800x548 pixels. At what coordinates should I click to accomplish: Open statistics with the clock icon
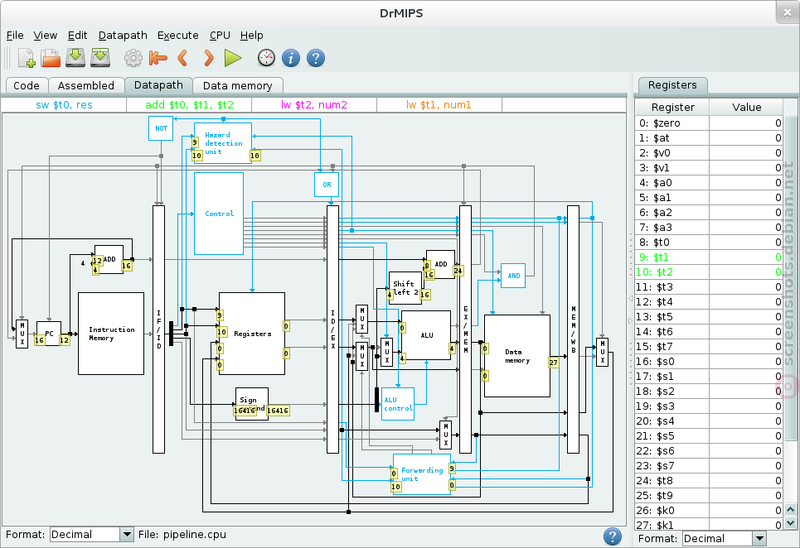(x=266, y=58)
